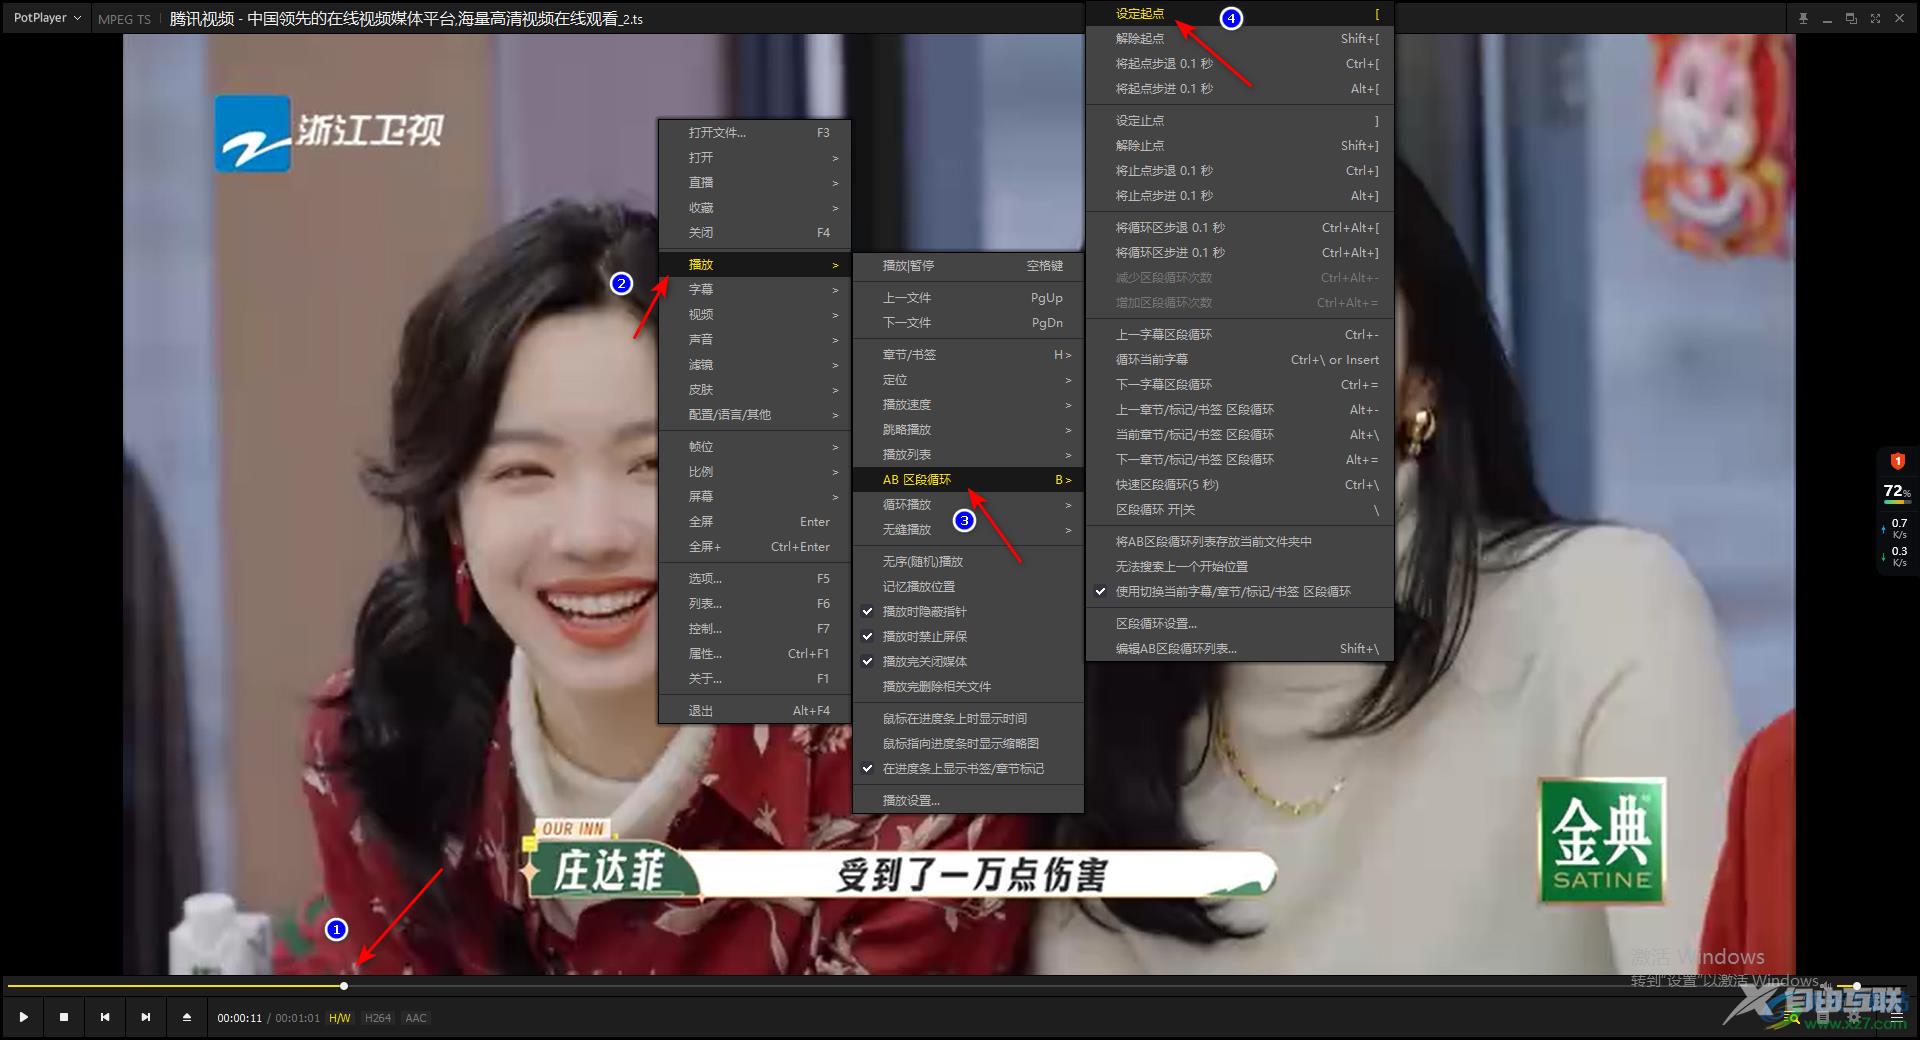This screenshot has width=1920, height=1040.
Task: Expand the 收藏 submenu
Action: [754, 207]
